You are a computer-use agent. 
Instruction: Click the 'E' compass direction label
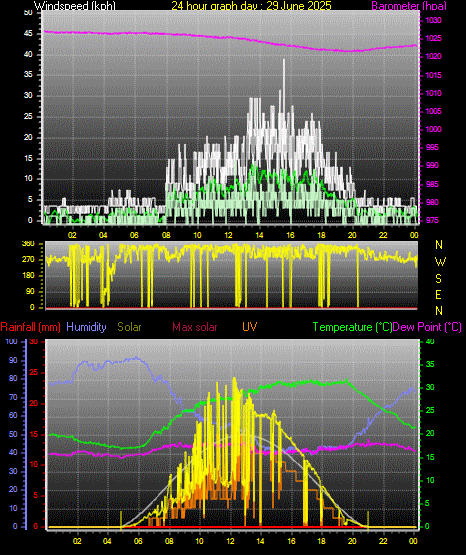click(438, 294)
